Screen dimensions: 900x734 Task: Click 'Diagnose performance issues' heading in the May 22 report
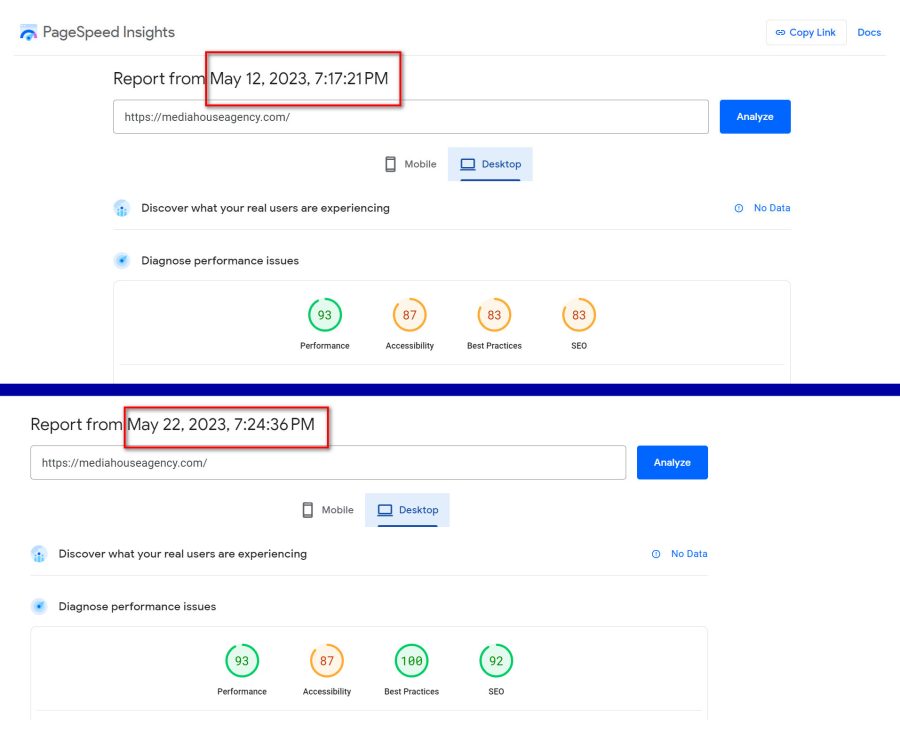pos(137,607)
